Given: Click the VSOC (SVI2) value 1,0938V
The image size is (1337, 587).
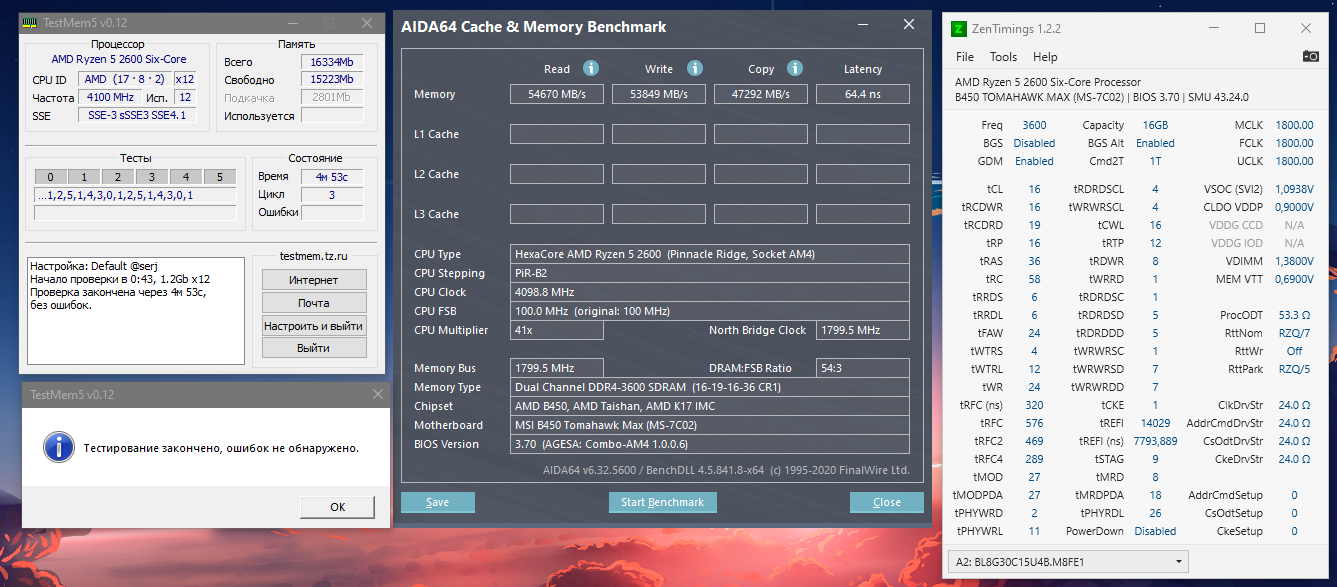Looking at the screenshot, I should point(1296,189).
